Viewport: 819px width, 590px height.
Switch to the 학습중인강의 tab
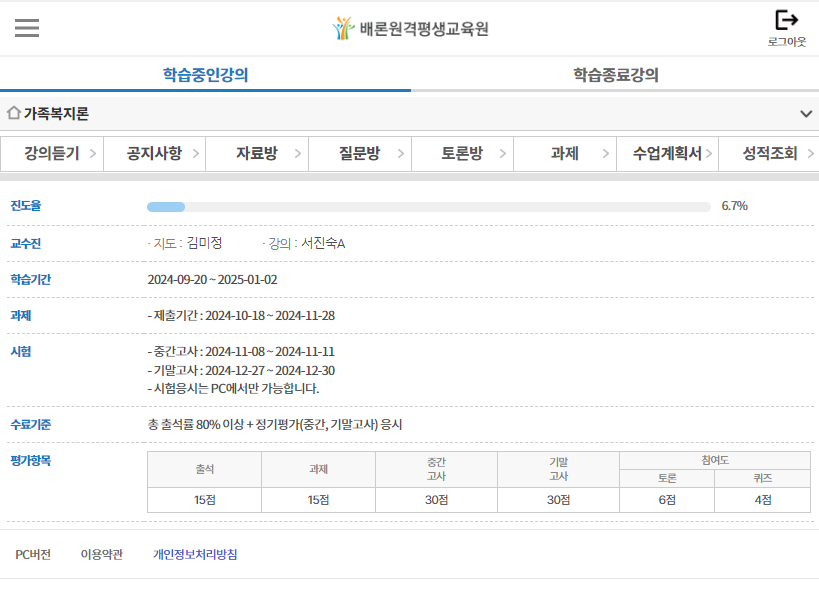coord(205,75)
